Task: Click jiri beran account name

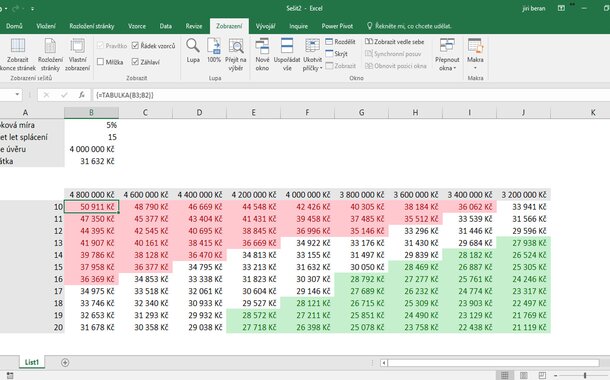Action: [533, 8]
